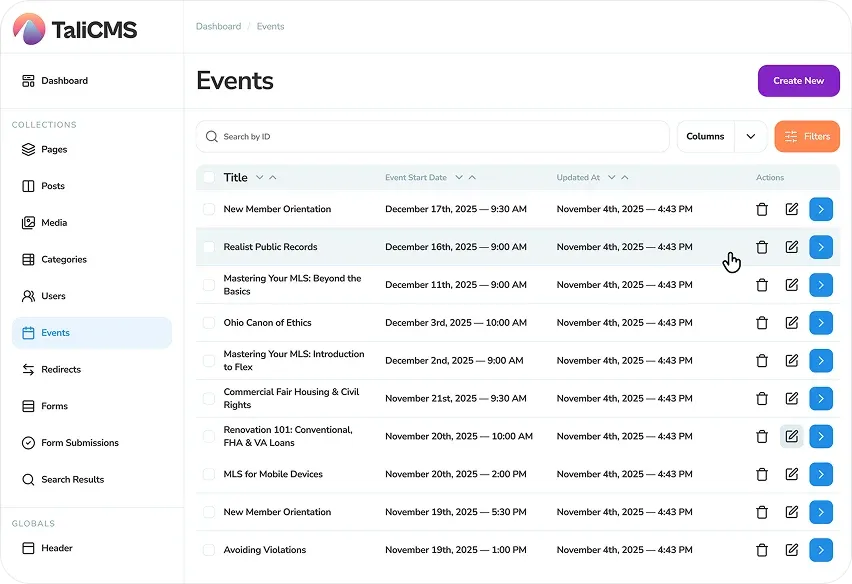Image resolution: width=852 pixels, height=584 pixels.
Task: Open the Users collection
Action: 92,296
